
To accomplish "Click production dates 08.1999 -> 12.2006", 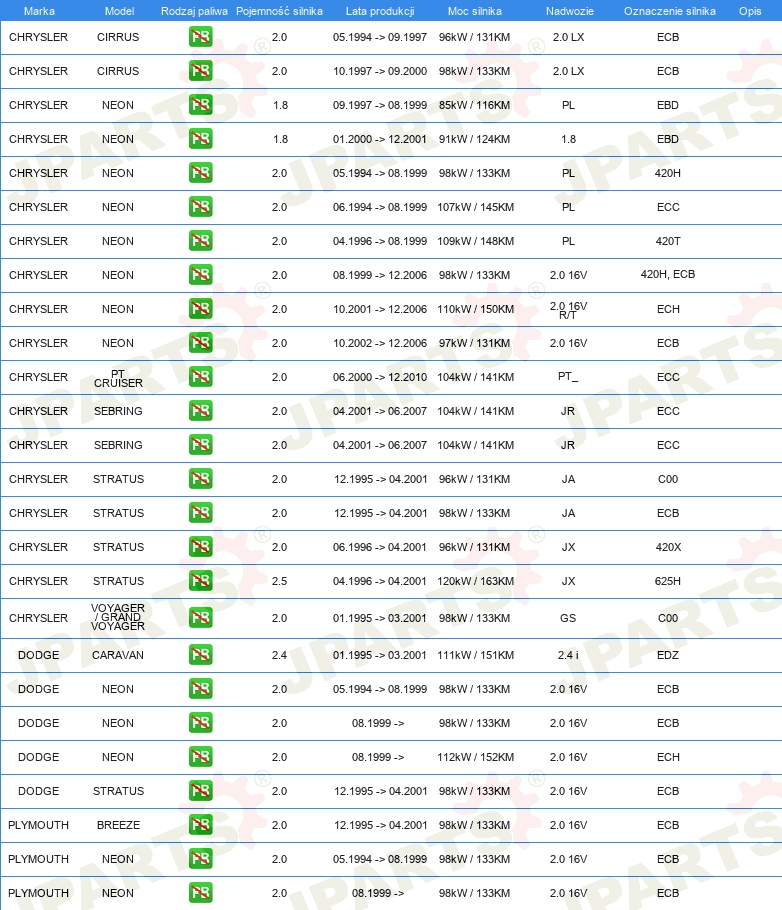I will pos(380,275).
